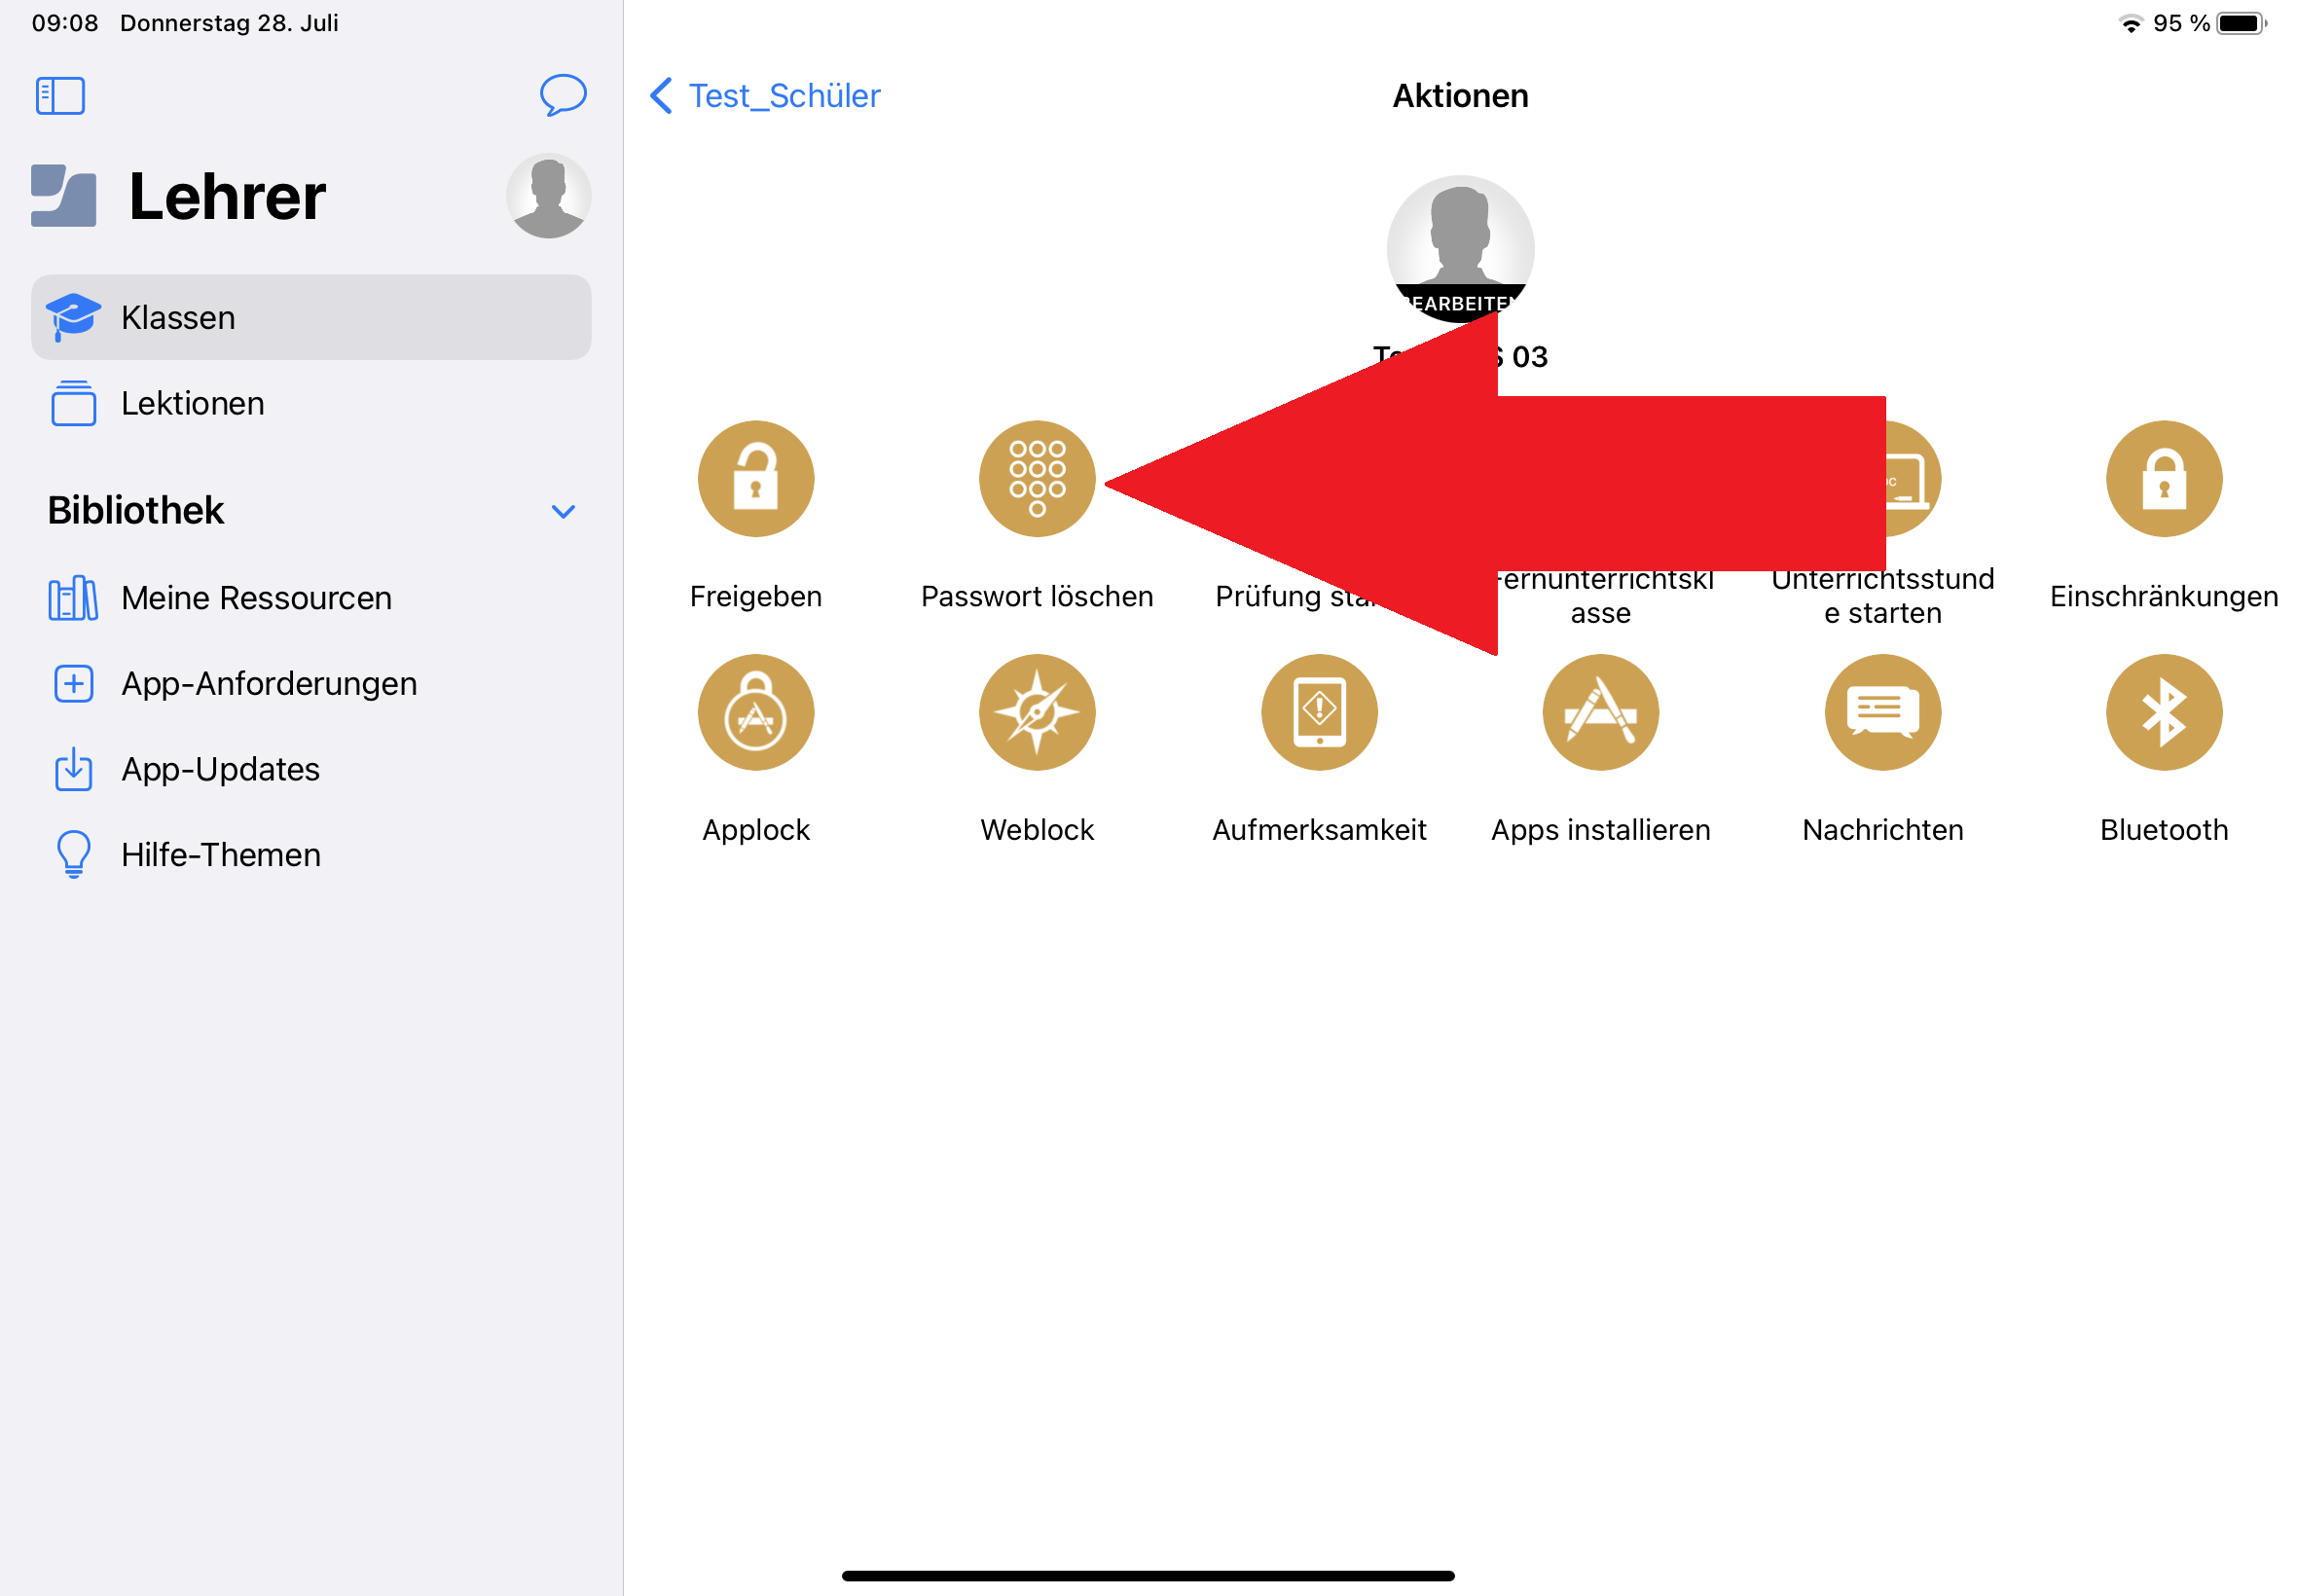This screenshot has height=1596, width=2297.
Task: Click the Meine Ressourcen books icon
Action: (x=73, y=598)
